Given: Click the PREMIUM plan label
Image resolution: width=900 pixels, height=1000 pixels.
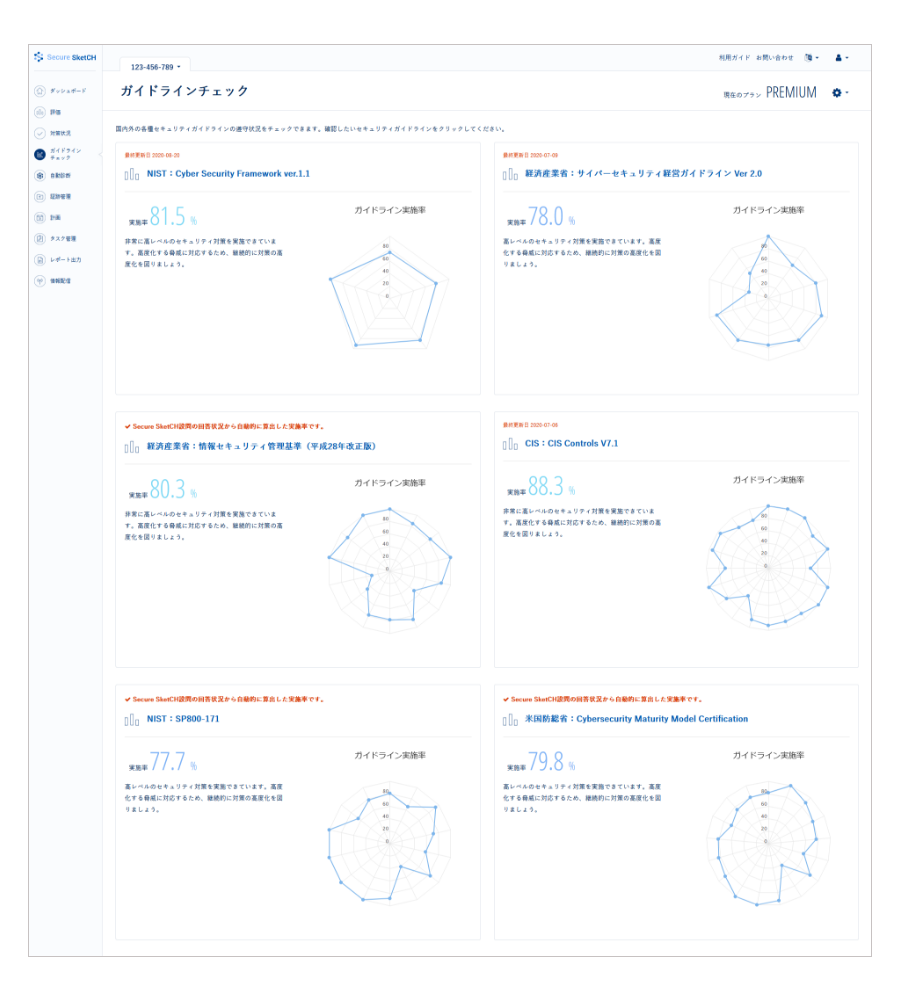Looking at the screenshot, I should tap(791, 92).
